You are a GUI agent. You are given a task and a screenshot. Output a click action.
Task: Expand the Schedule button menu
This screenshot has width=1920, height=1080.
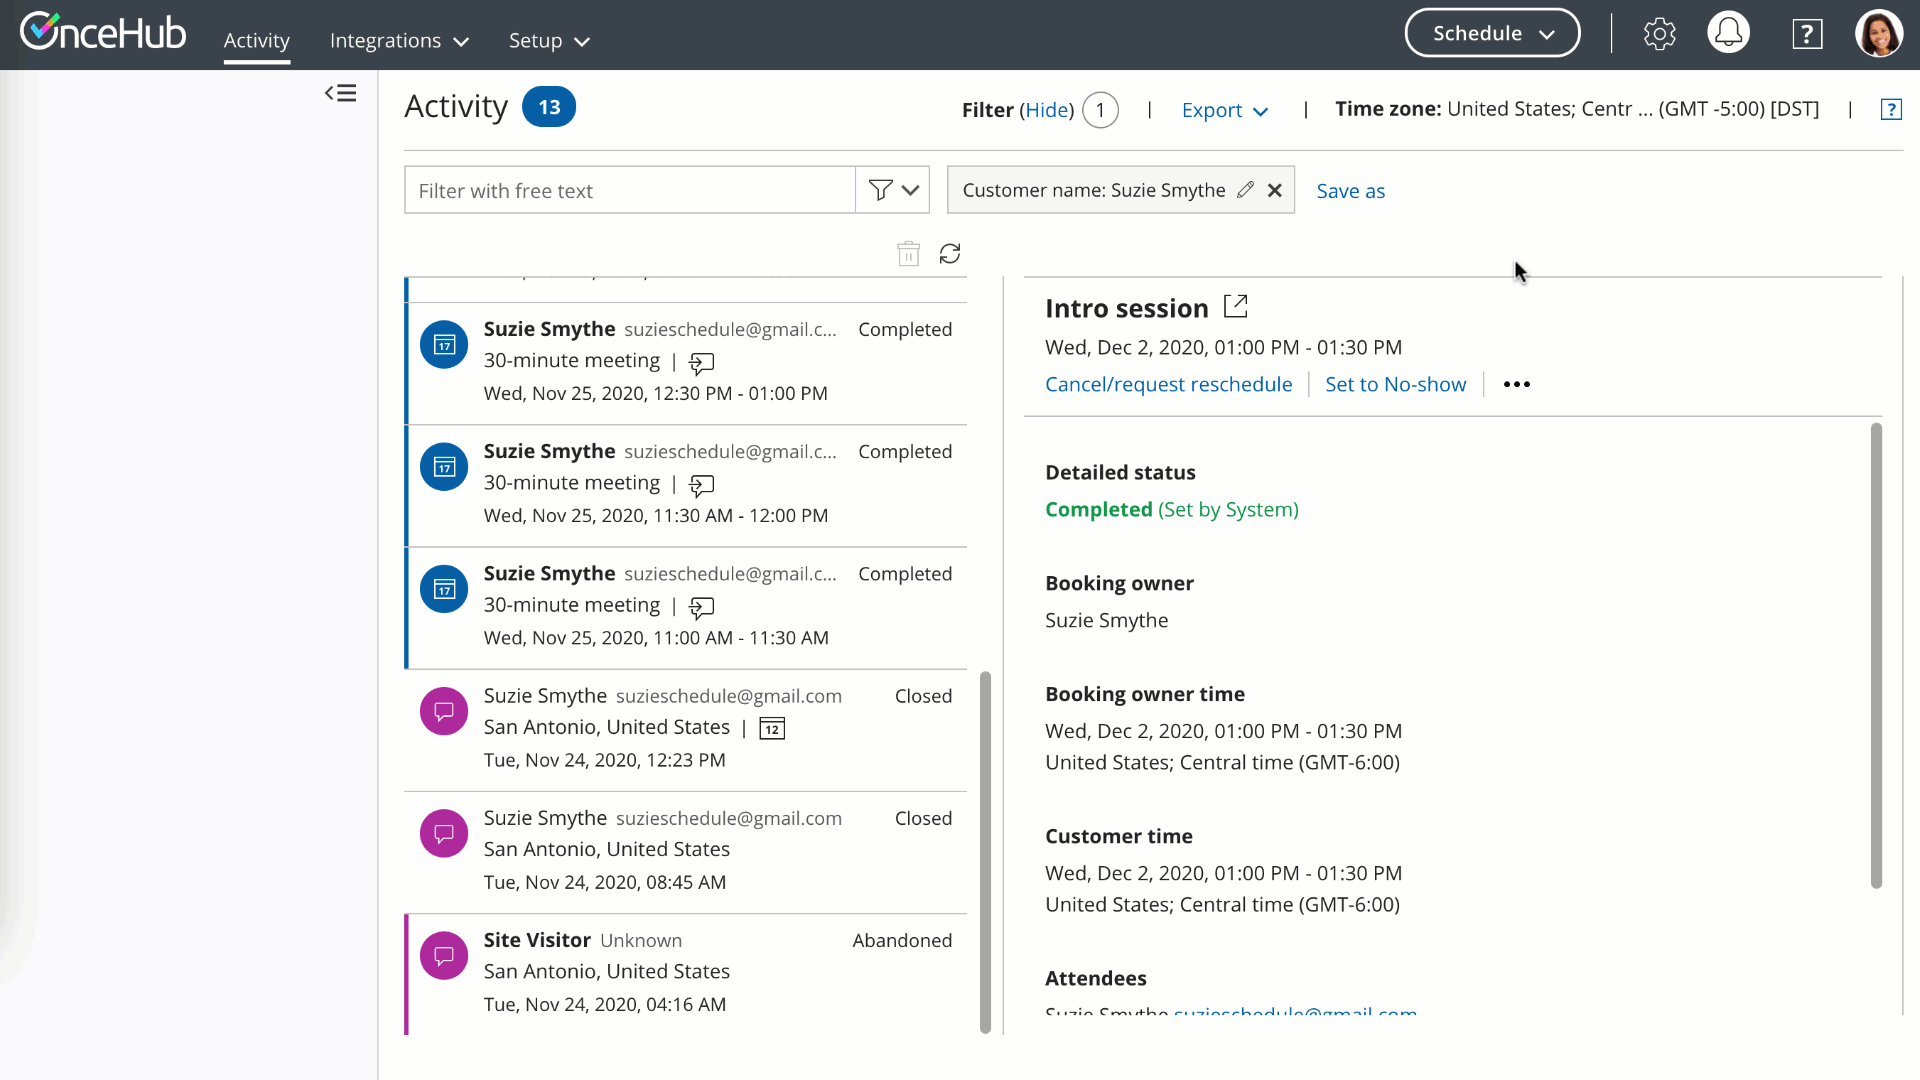click(x=1492, y=34)
